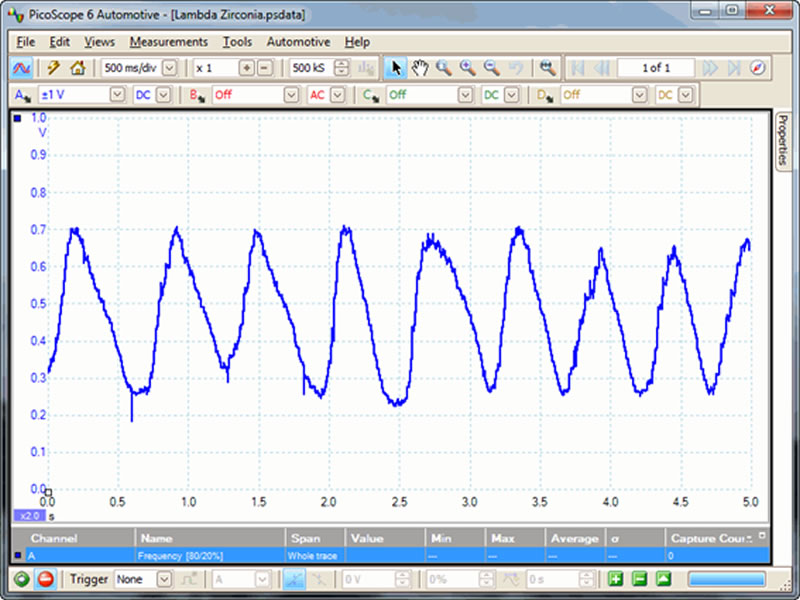This screenshot has height=600, width=800.
Task: Click the zoom to full view icon
Action: click(x=547, y=68)
